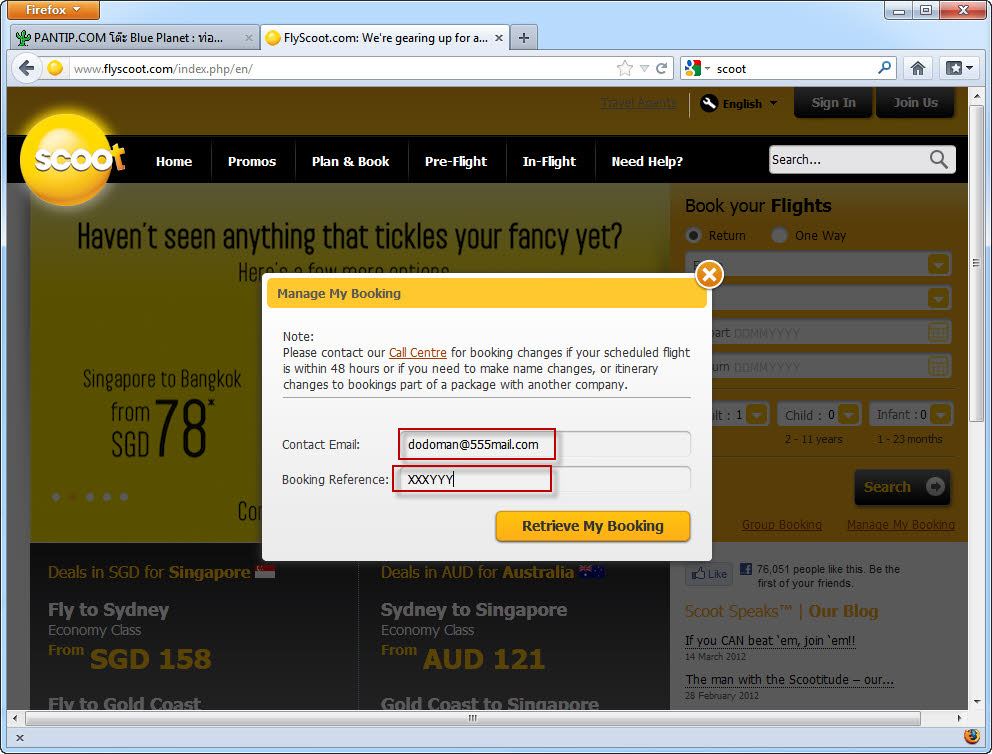The image size is (992, 754).
Task: Focus the Contact Email field
Action: tap(544, 444)
